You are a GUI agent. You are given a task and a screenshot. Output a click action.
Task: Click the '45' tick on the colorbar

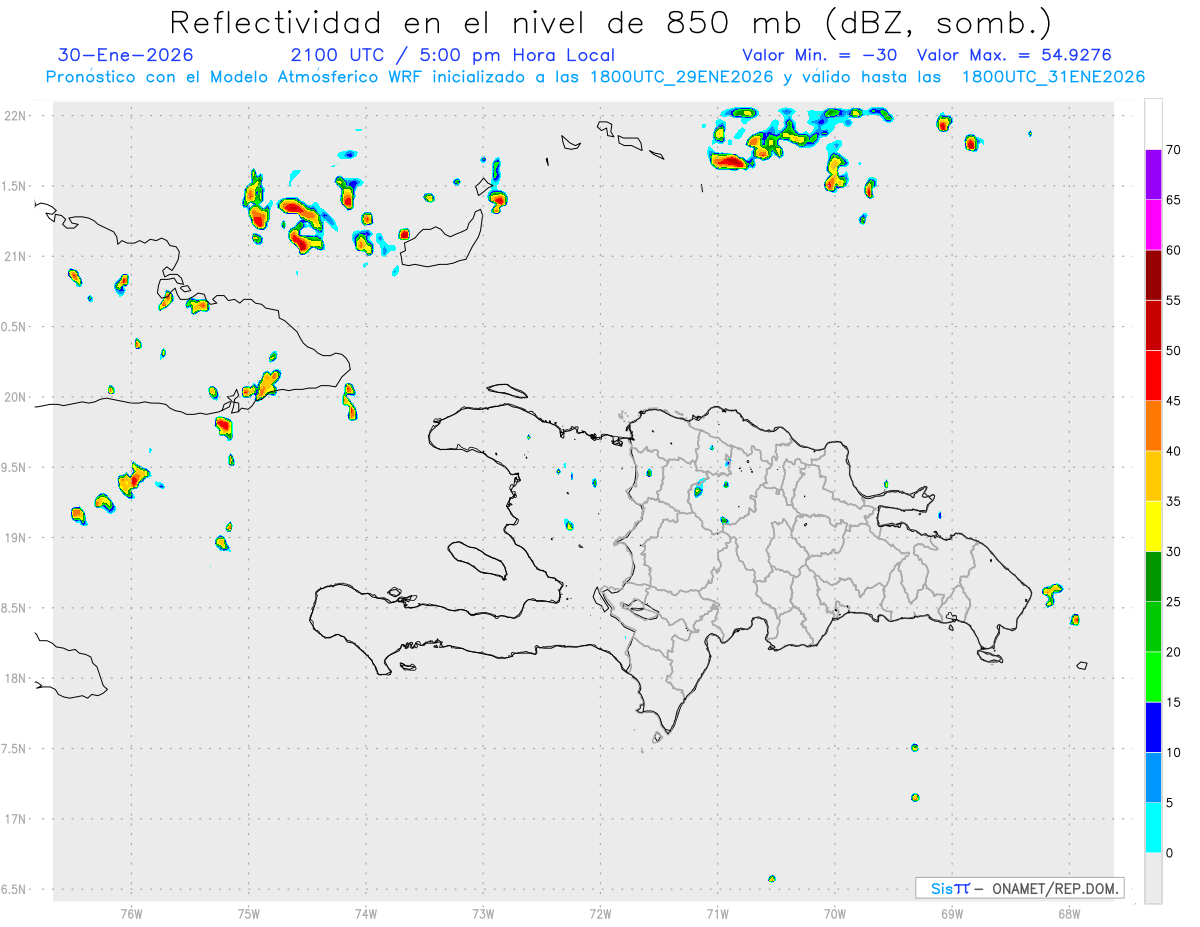[x=1174, y=401]
